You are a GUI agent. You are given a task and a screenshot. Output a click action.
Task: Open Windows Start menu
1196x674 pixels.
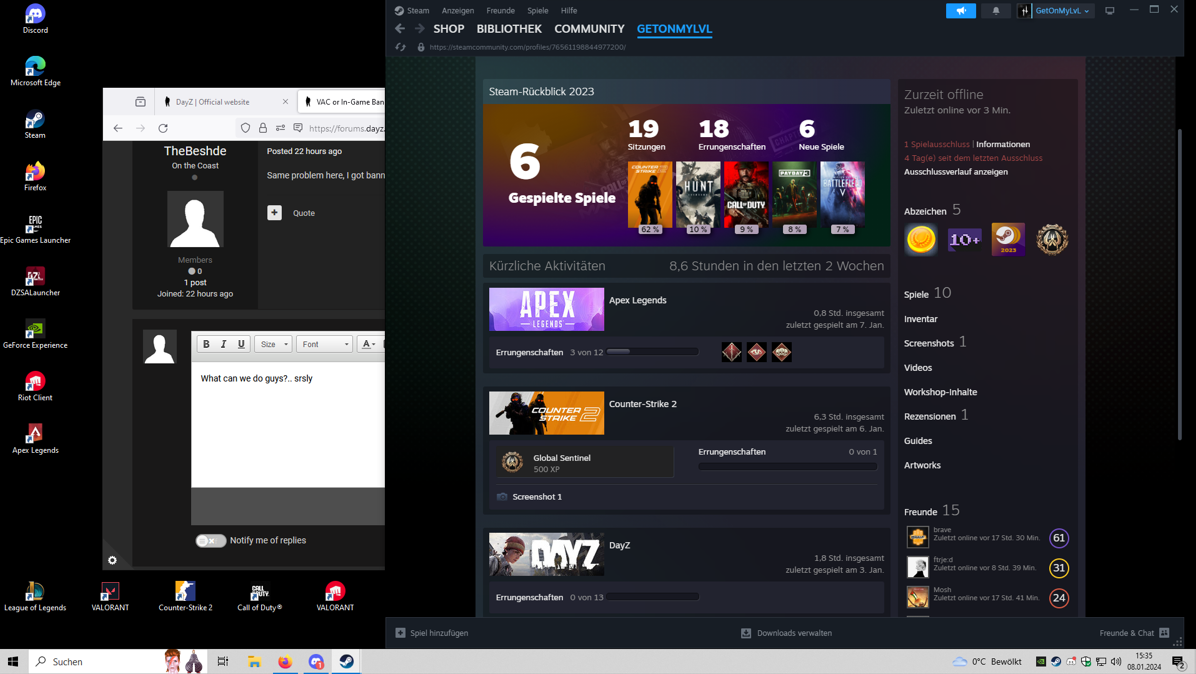coord(13,662)
